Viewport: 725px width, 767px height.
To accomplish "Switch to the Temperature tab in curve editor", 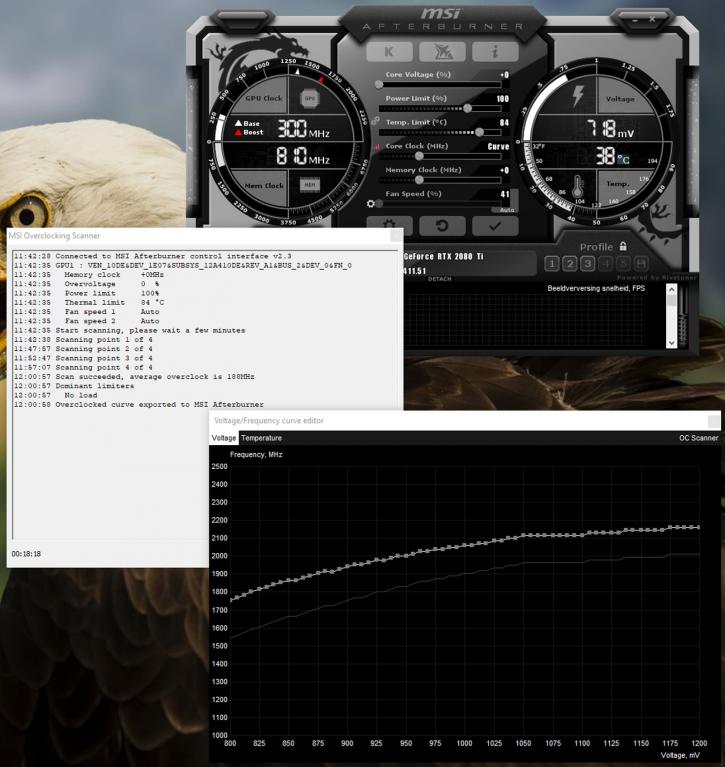I will click(261, 438).
